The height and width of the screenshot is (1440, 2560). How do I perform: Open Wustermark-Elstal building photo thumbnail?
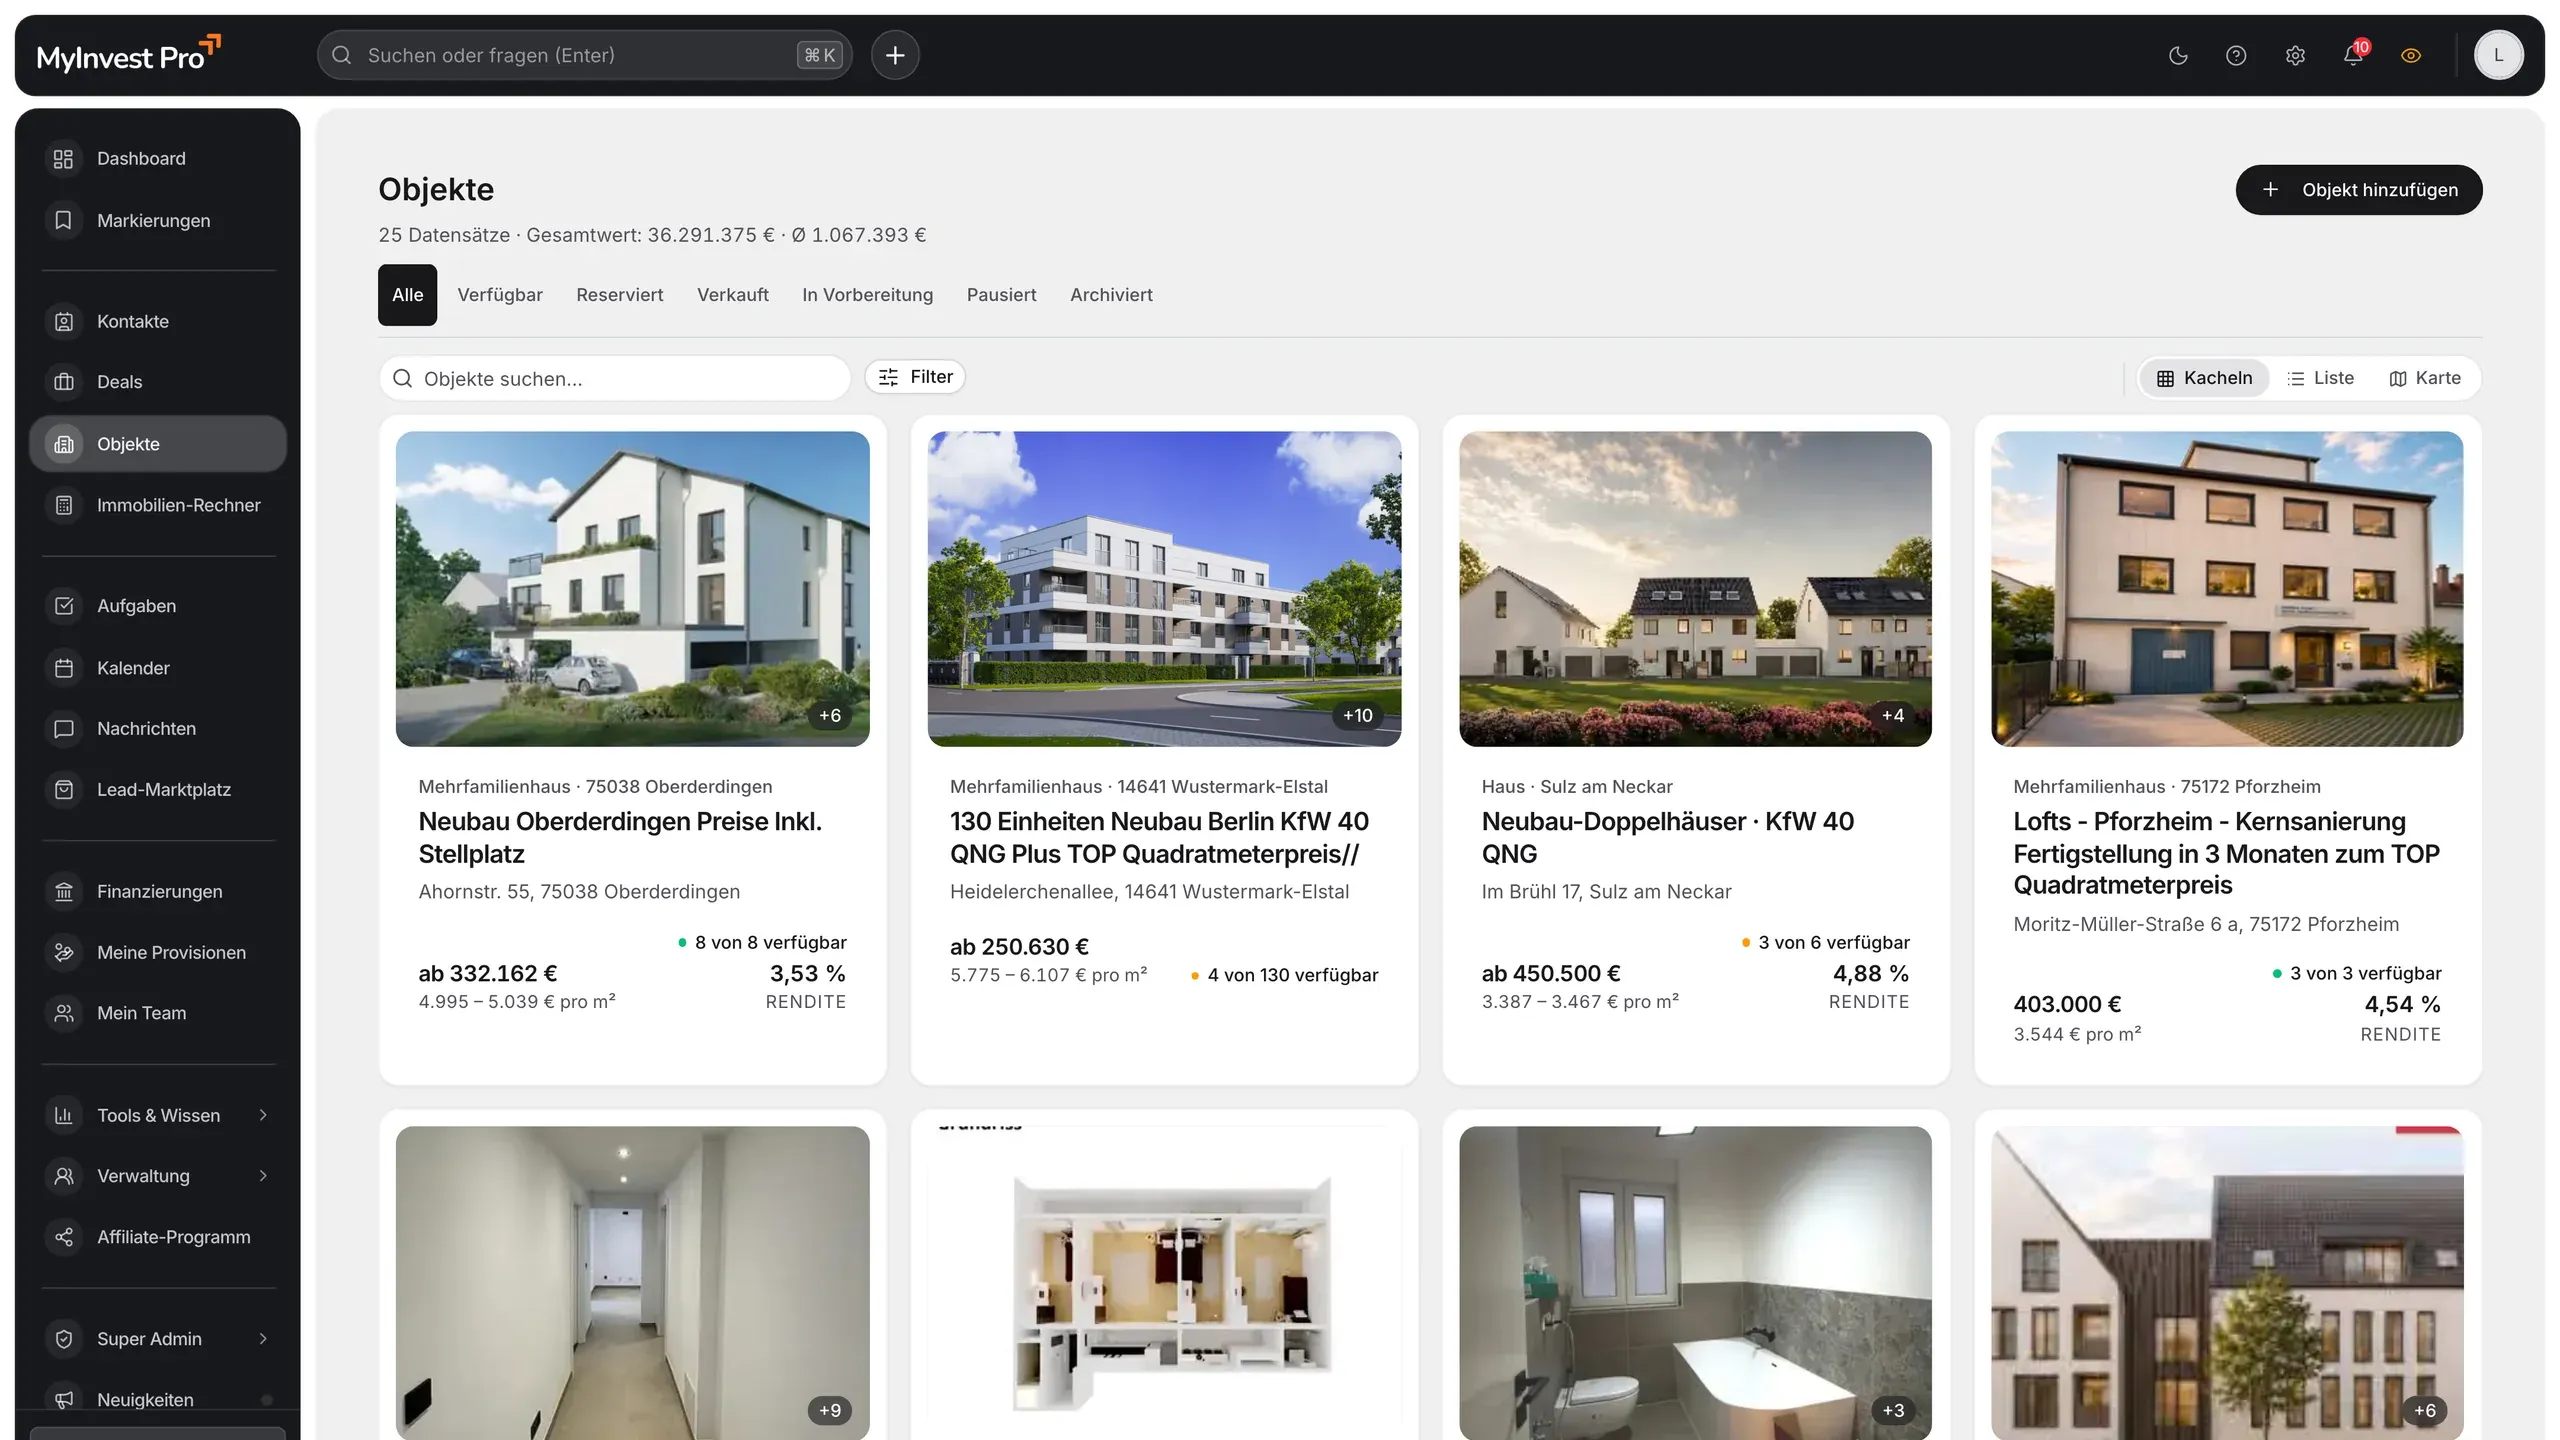click(1164, 589)
